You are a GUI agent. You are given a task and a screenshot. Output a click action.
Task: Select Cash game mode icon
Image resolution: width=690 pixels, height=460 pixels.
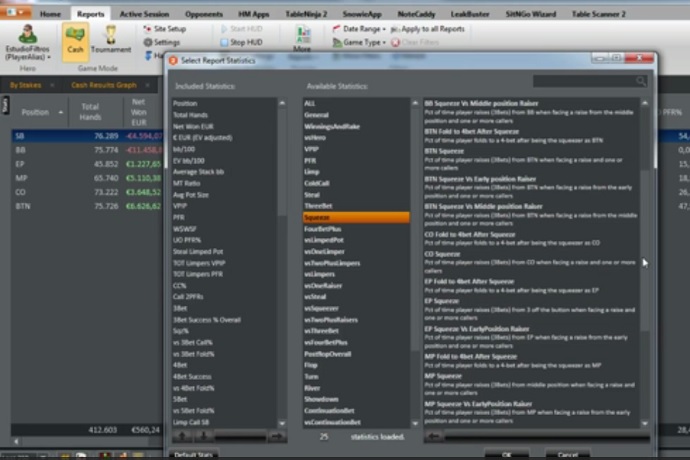[x=75, y=41]
